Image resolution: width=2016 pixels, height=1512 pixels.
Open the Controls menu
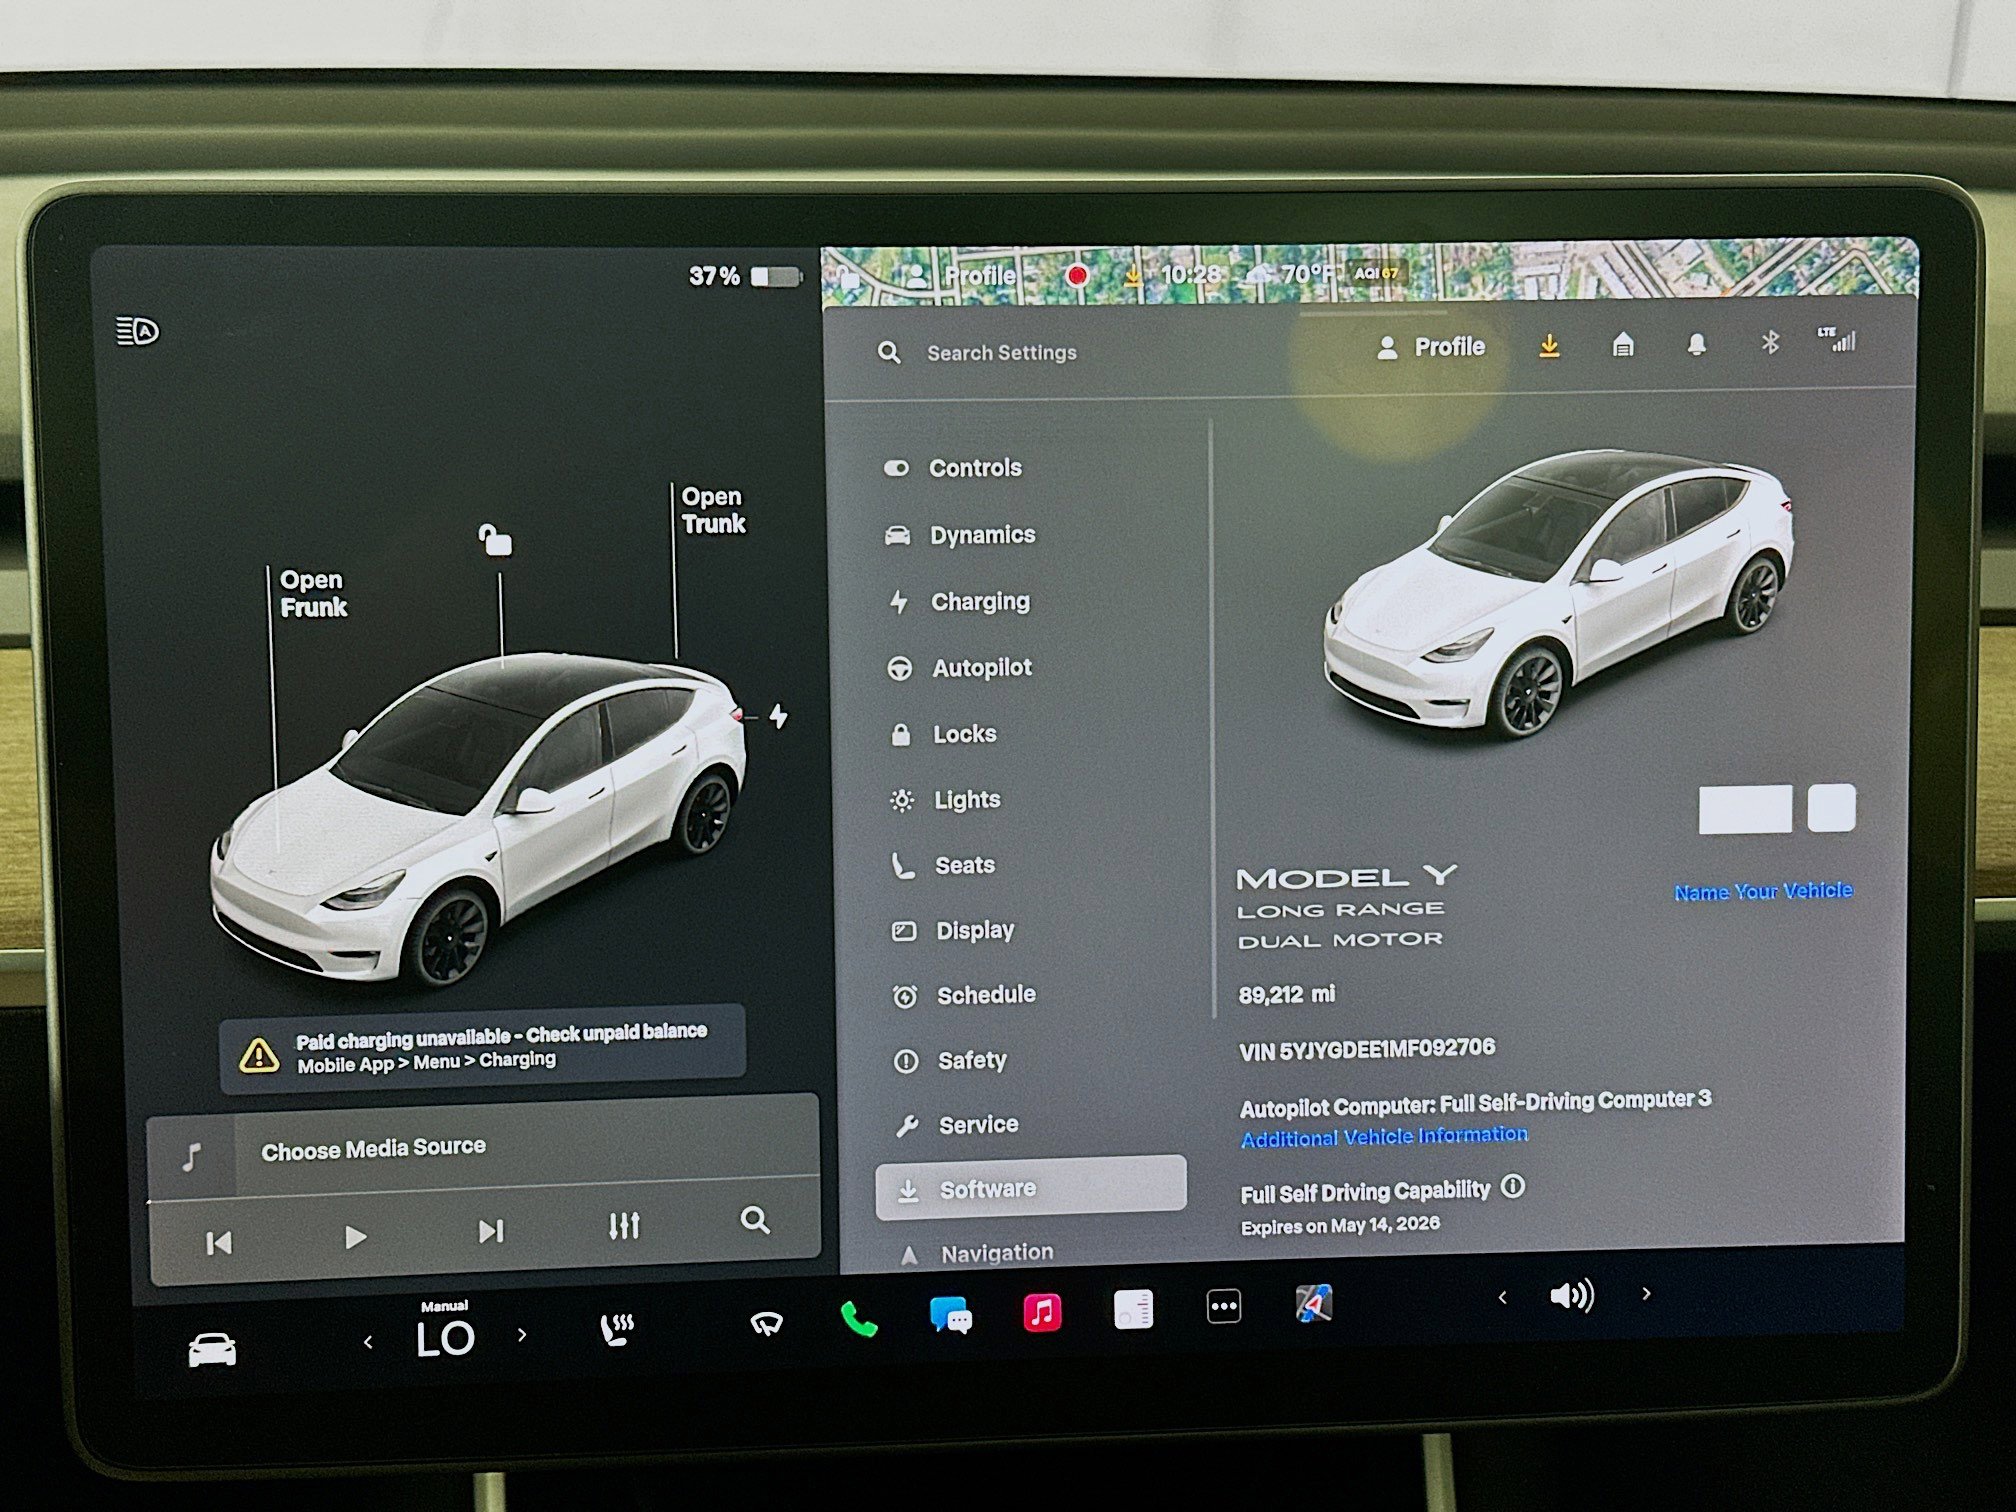[x=953, y=468]
